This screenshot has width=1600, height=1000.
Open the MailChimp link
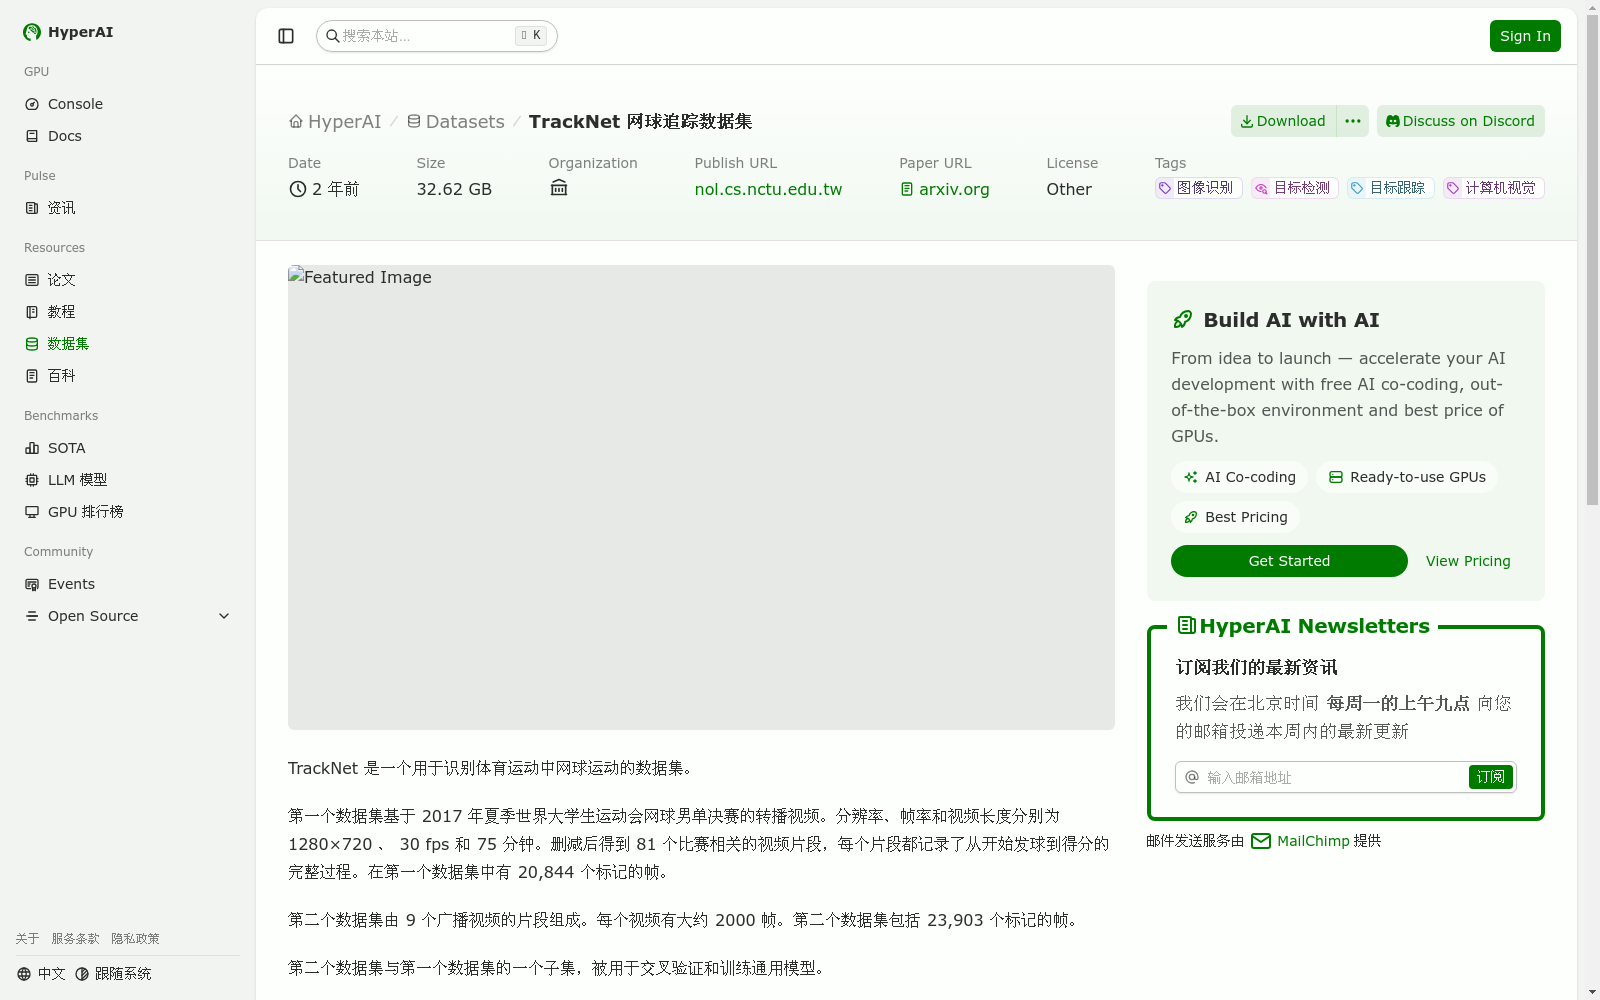click(x=1300, y=841)
